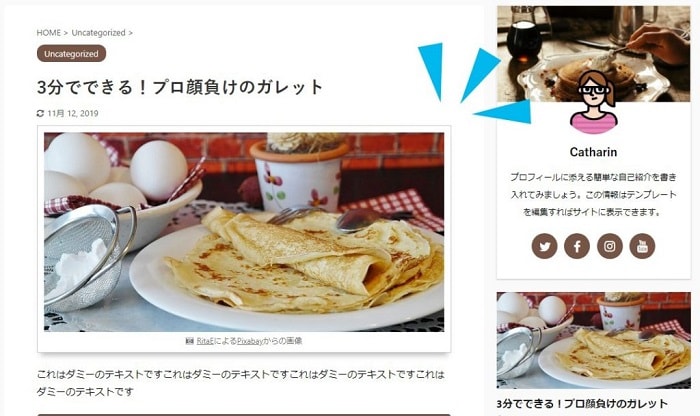The image size is (700, 416).
Task: Click Catharin's avatar illustration
Action: [594, 102]
